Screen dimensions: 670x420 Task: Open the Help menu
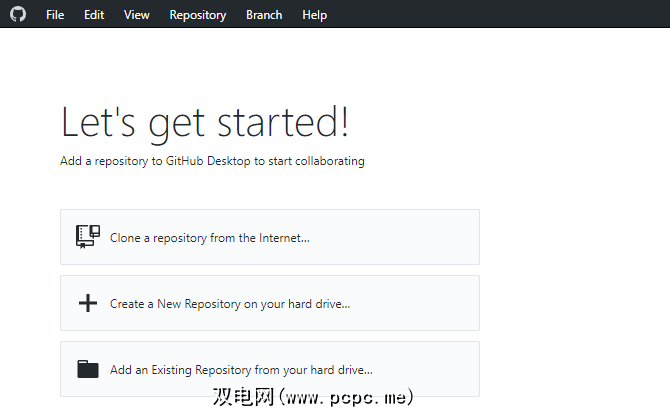(314, 15)
